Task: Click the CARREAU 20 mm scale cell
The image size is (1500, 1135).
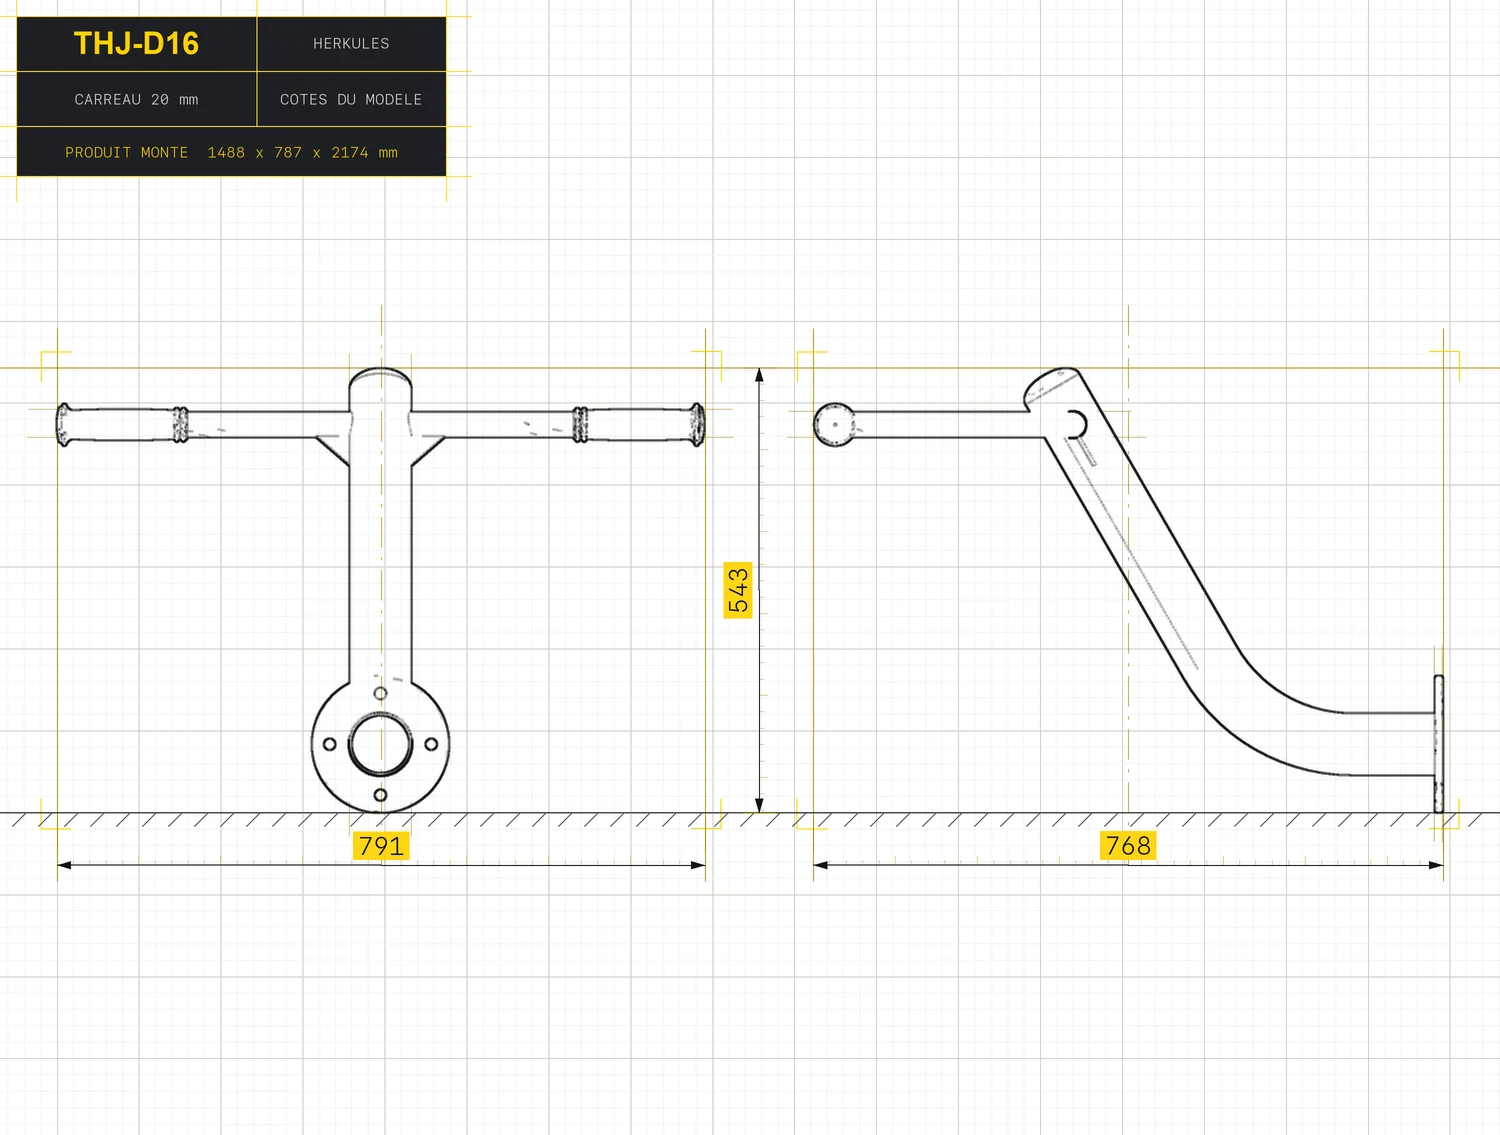Action: [136, 99]
